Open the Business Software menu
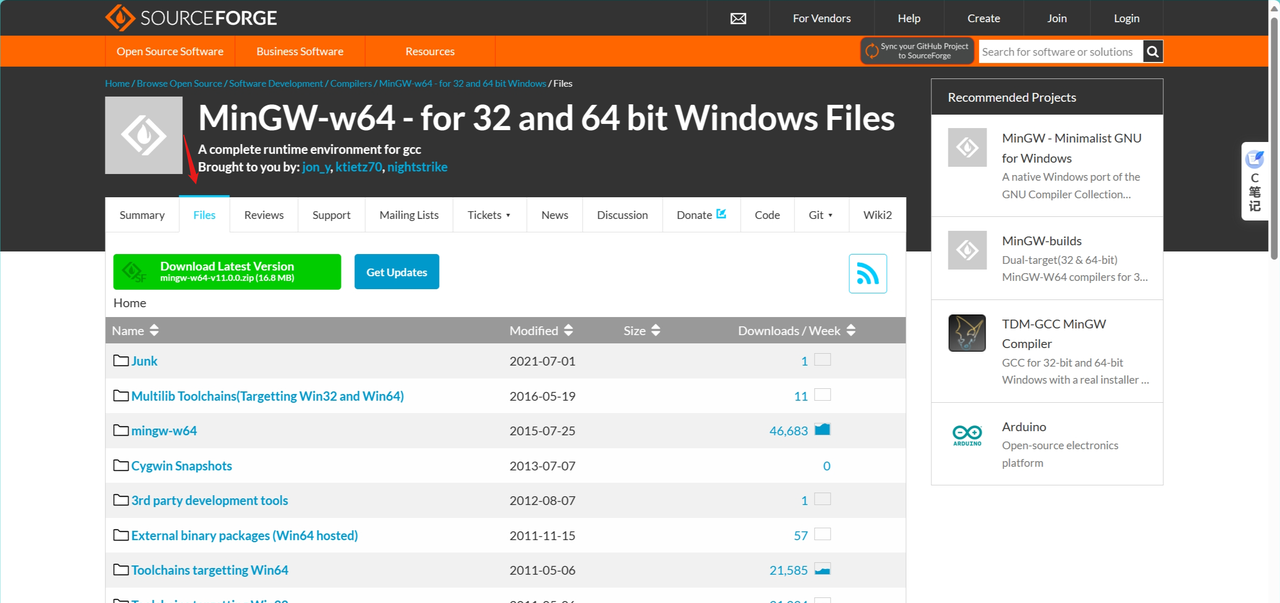The image size is (1280, 603). (299, 52)
